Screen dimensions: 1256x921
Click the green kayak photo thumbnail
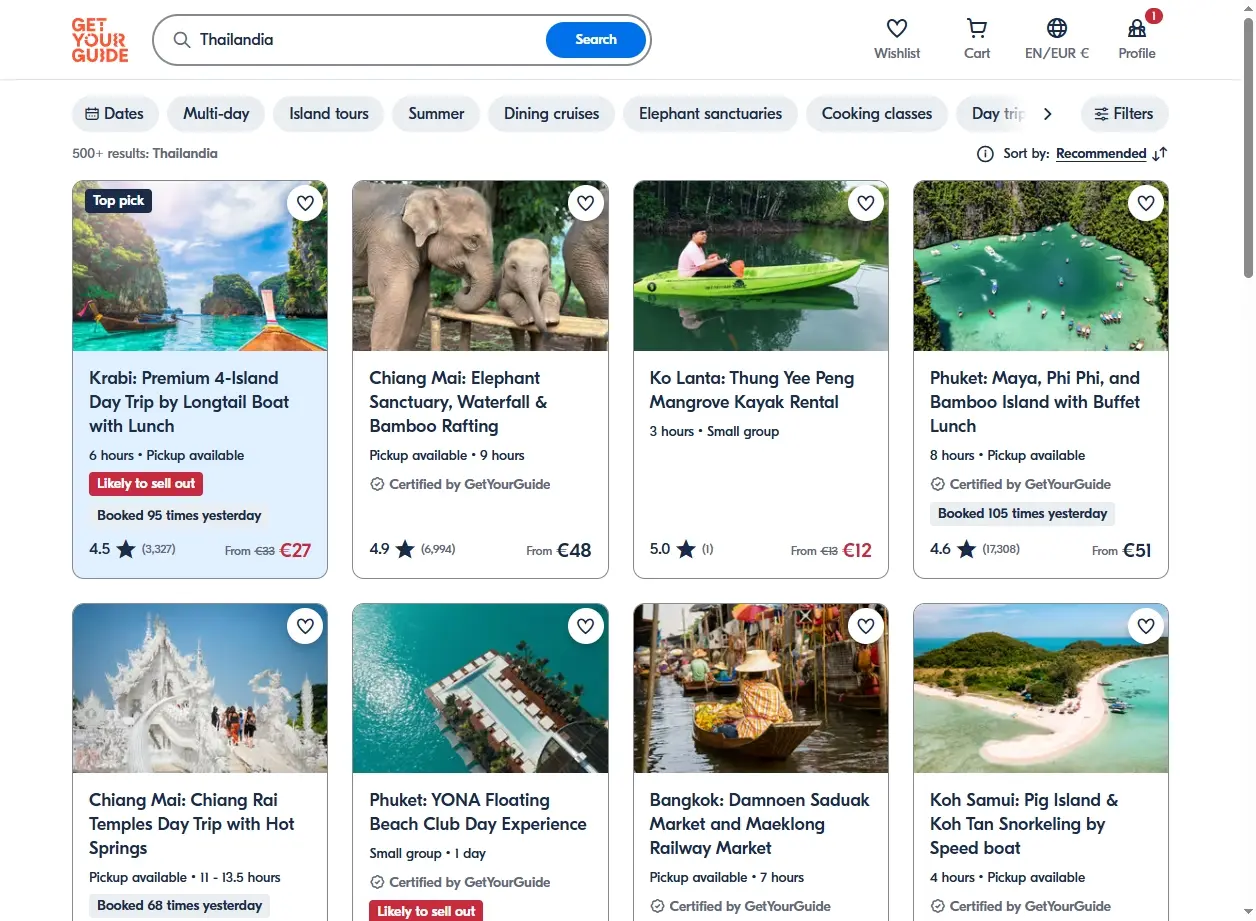(x=761, y=266)
